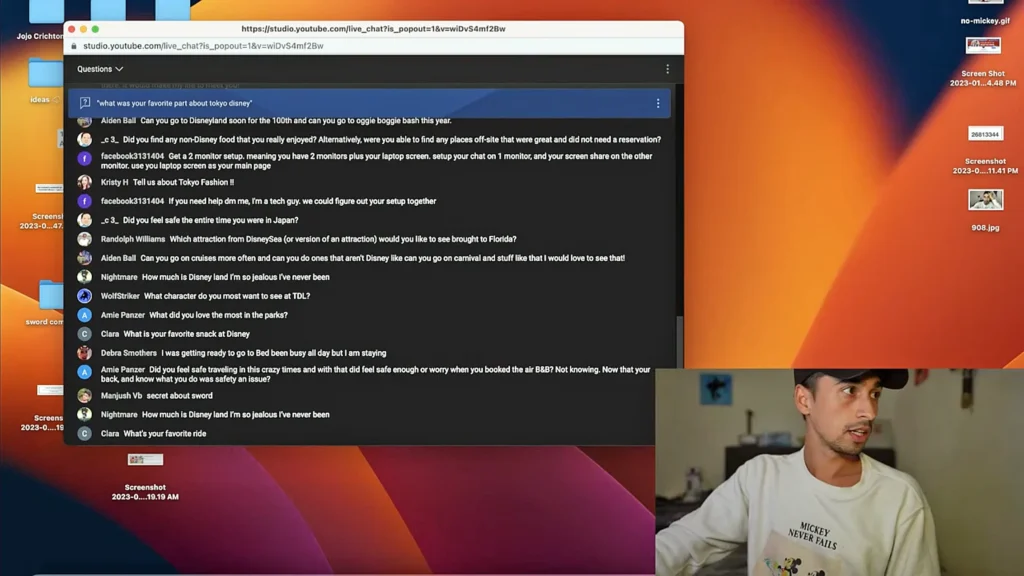Select pinned question 'what was your favorite part about tokyo disney'
This screenshot has width=1024, height=576.
pyautogui.click(x=369, y=103)
